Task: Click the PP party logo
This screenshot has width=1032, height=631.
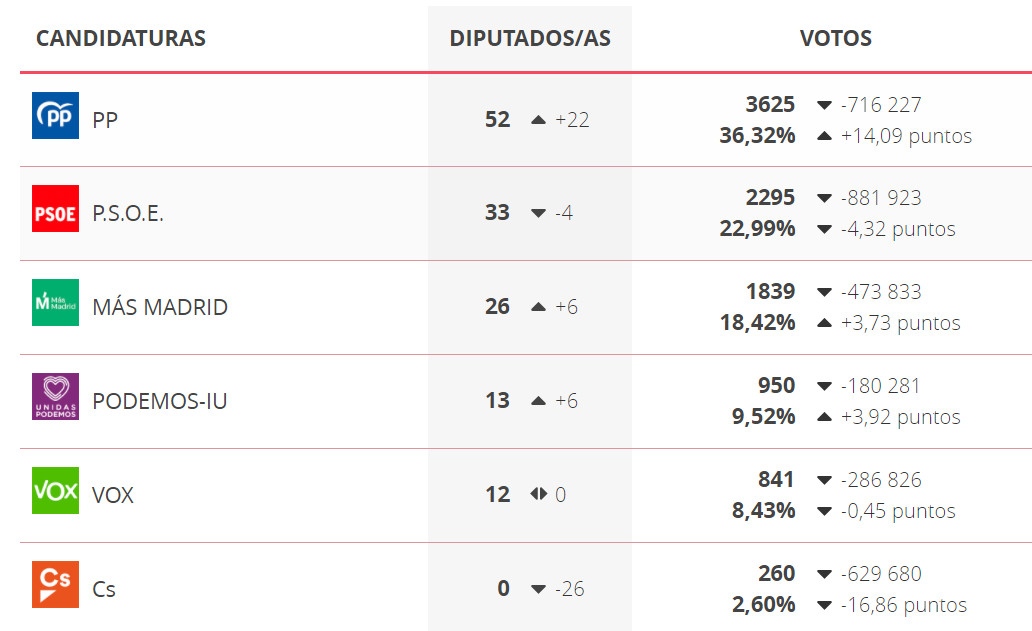Action: pyautogui.click(x=55, y=115)
